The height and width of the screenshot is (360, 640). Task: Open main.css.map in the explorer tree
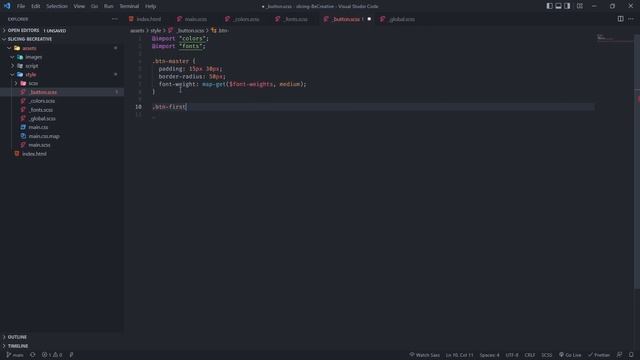coord(44,136)
